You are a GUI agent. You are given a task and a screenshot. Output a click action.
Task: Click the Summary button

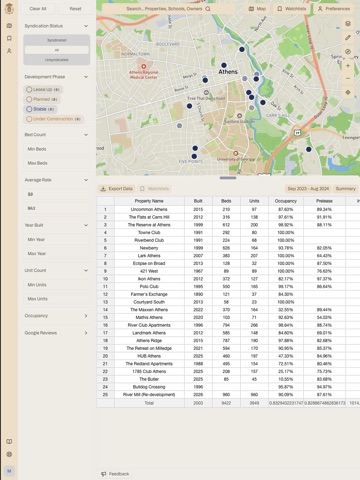coord(346,189)
